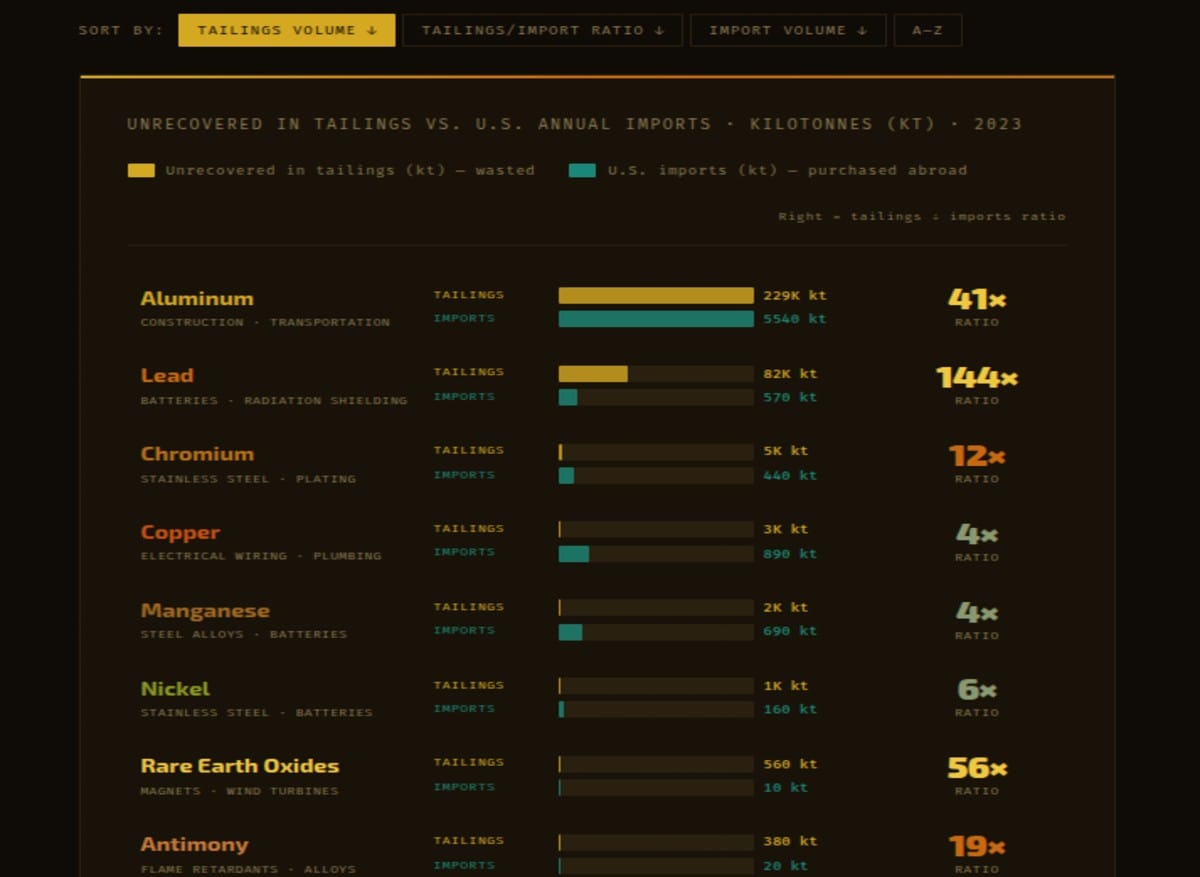Select the Rare Earth Oxides title

240,766
